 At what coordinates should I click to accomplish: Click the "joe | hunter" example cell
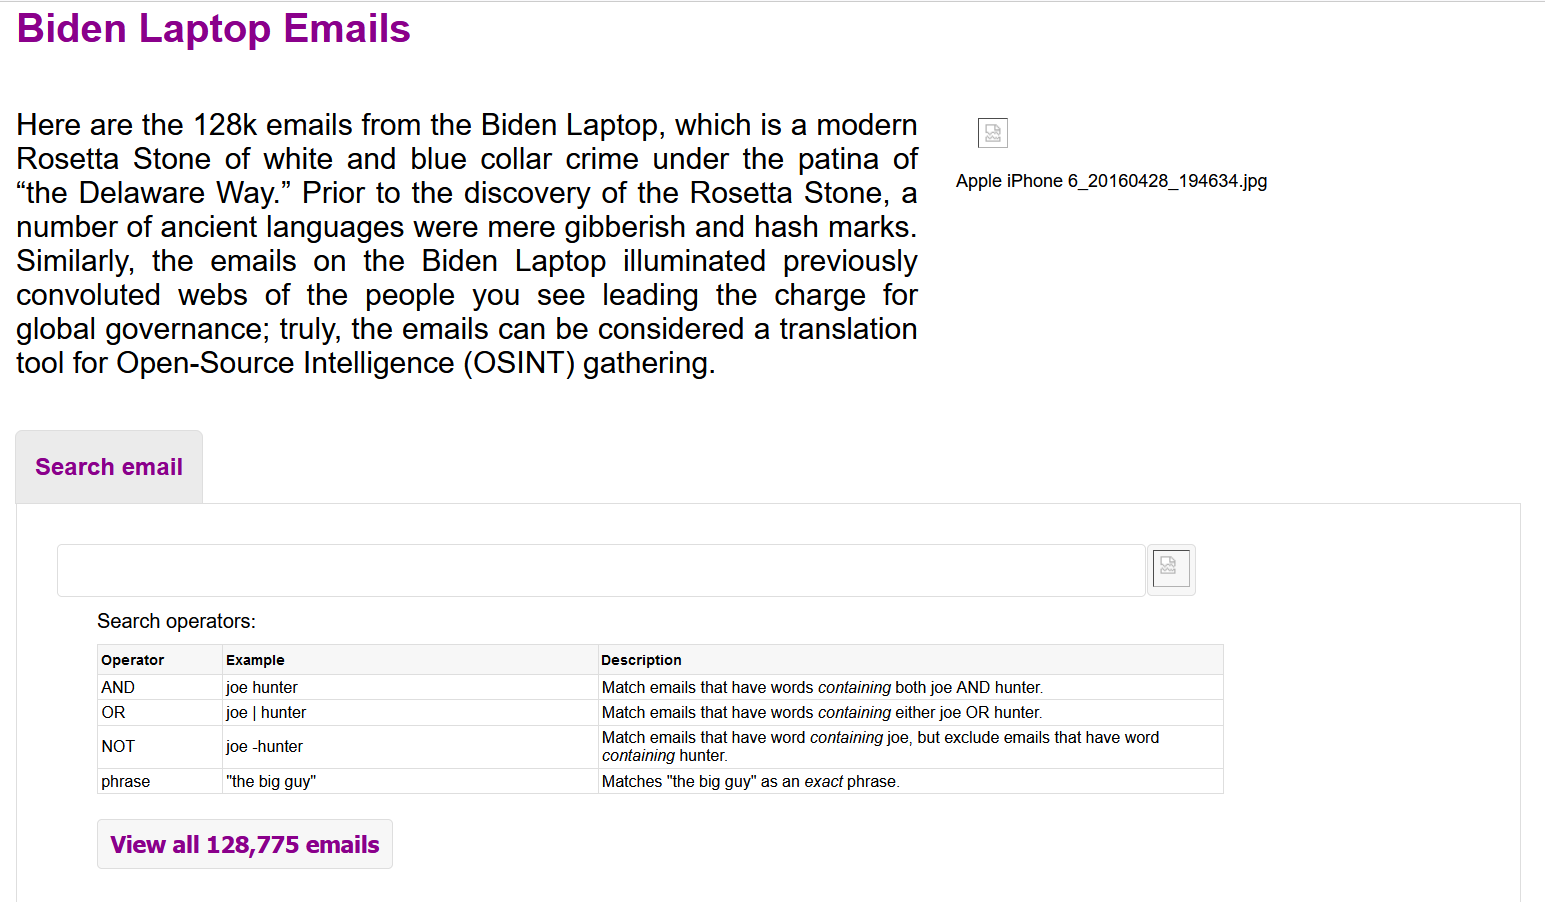(x=410, y=712)
